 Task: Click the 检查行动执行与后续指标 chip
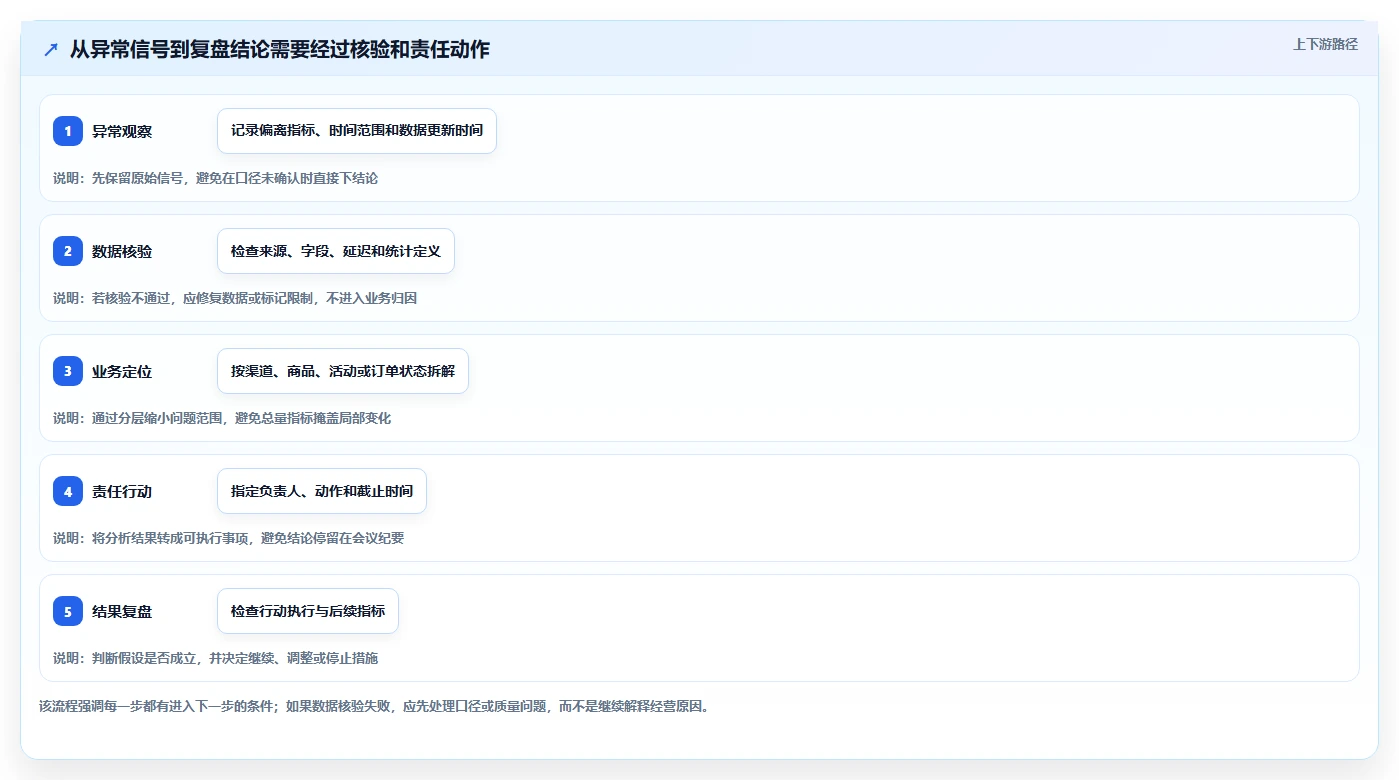308,611
